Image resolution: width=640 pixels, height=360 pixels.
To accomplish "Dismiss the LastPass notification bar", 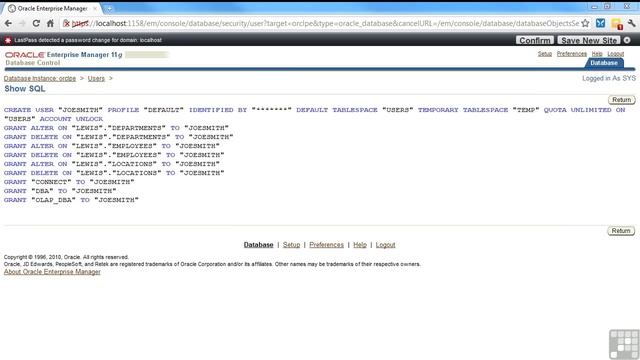I will click(627, 40).
